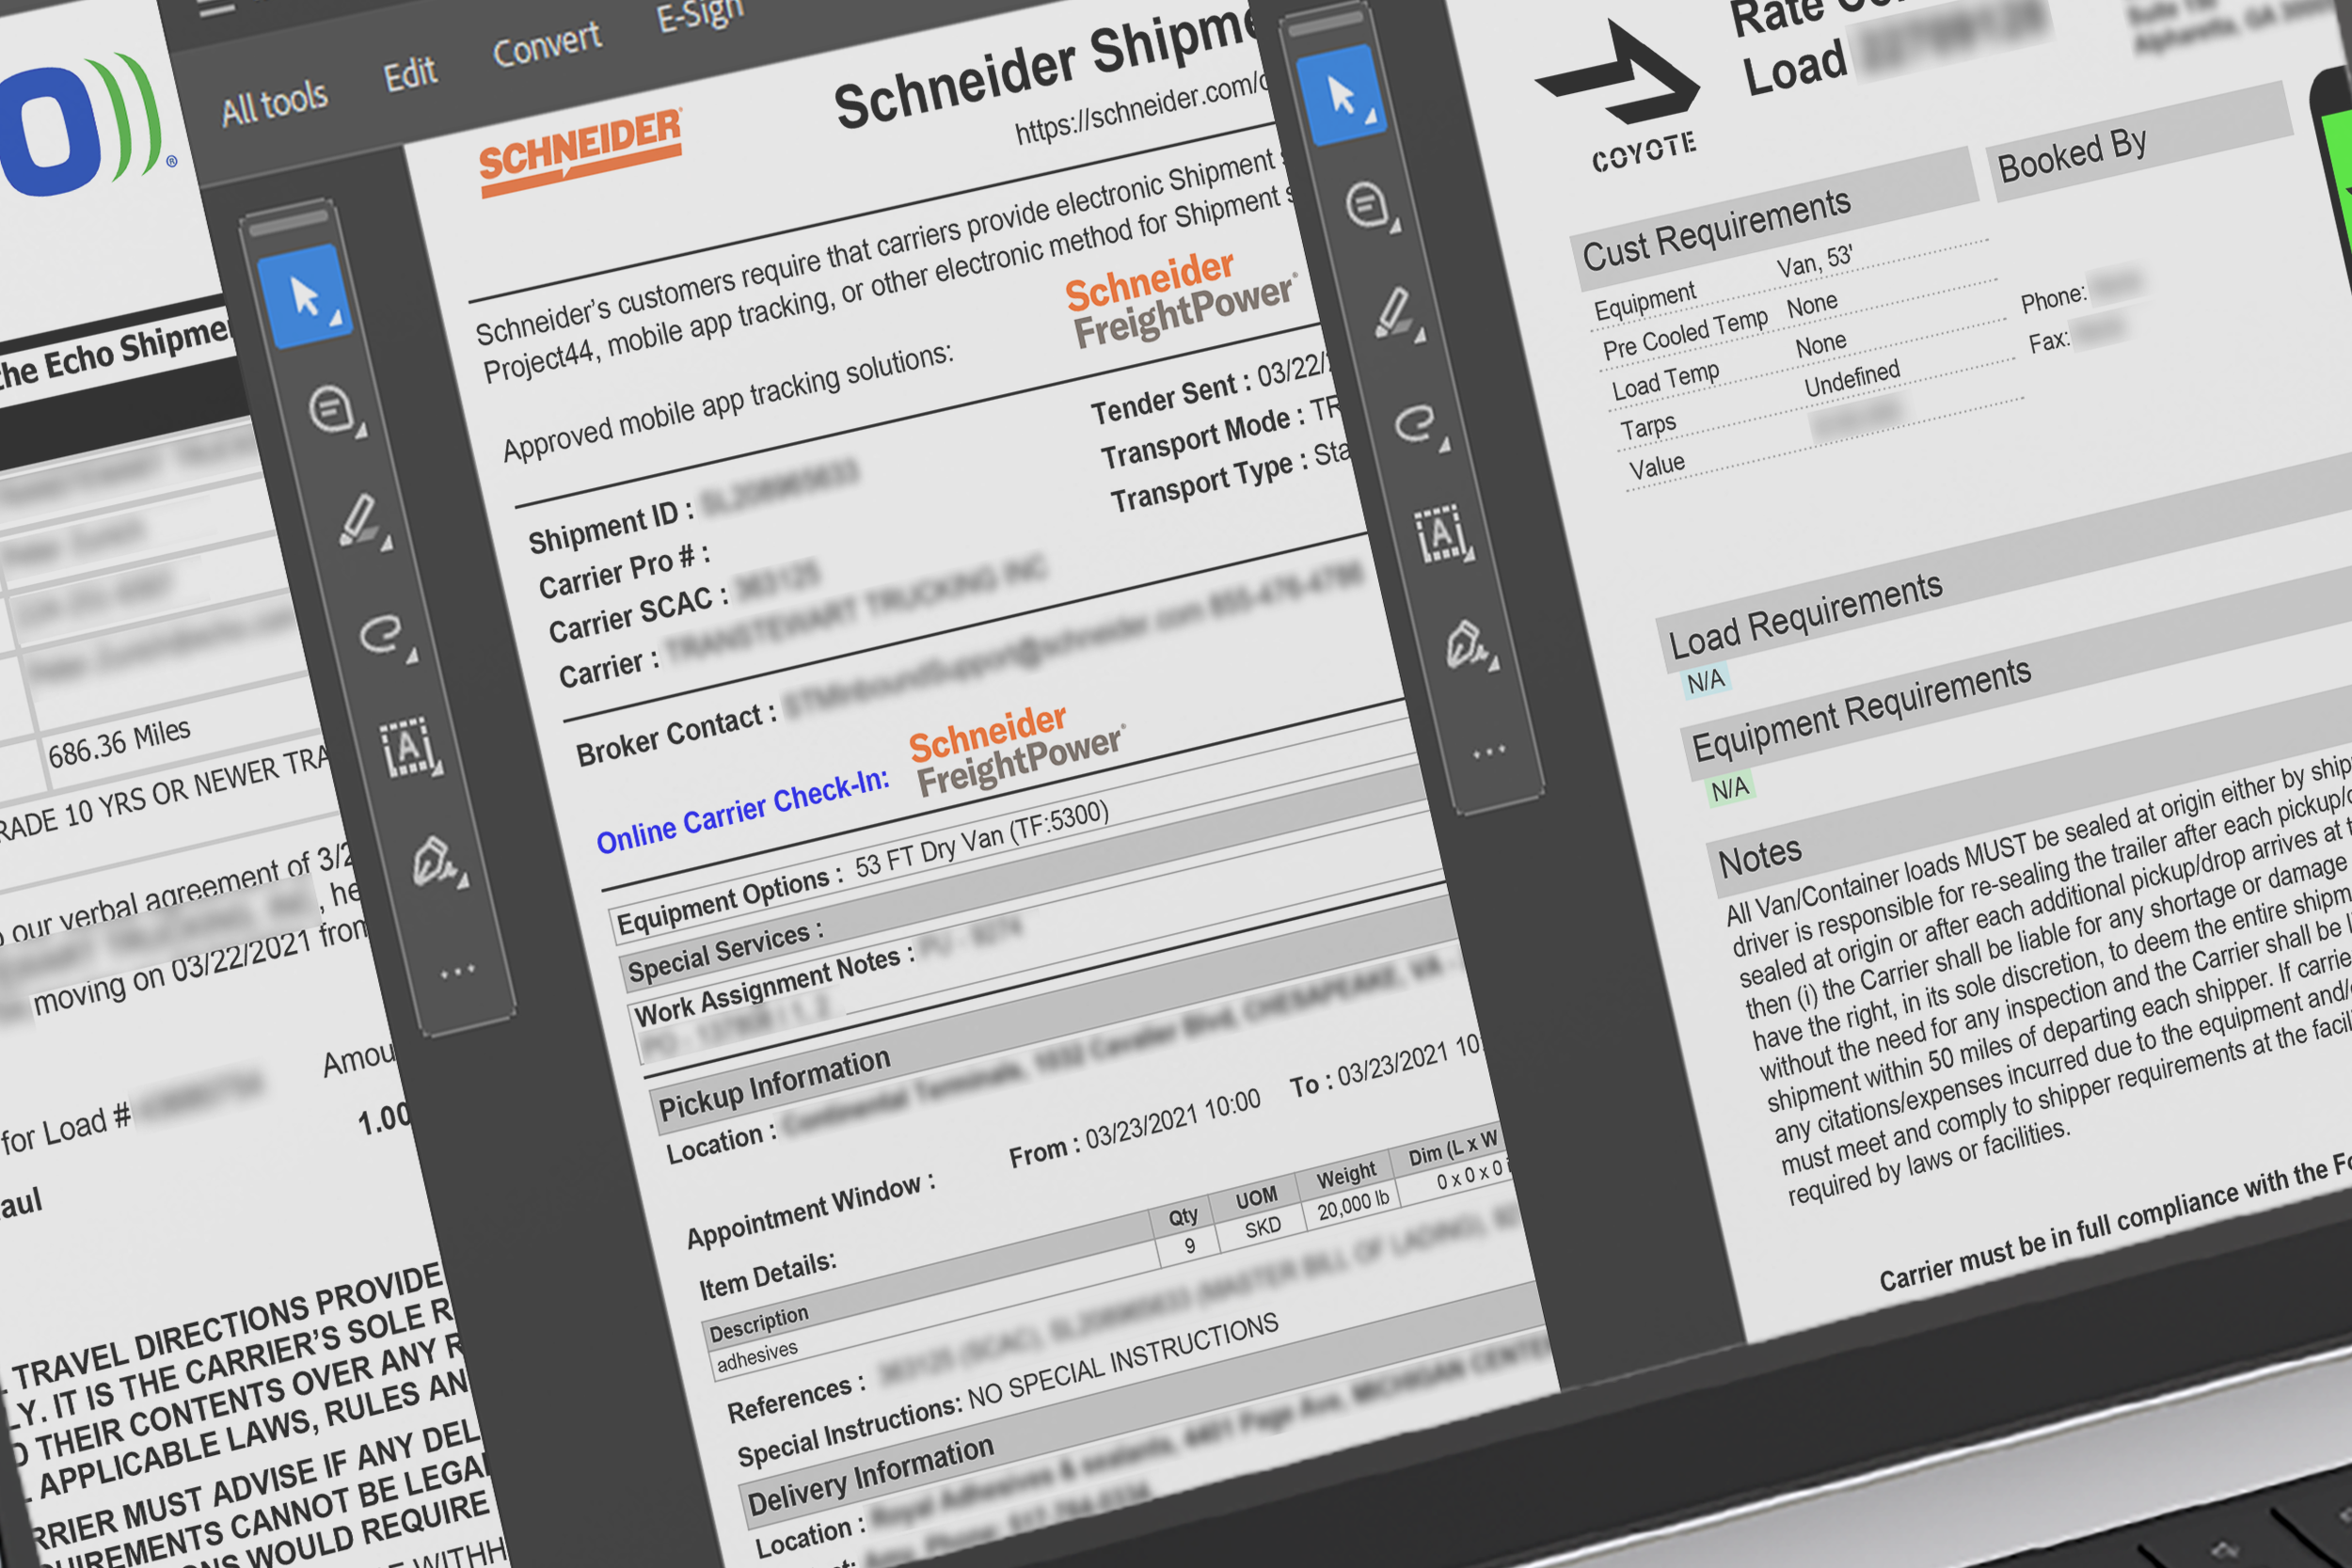This screenshot has height=1568, width=2352.
Task: Click '686.36 Miles' in the Echo document
Action: (119, 742)
